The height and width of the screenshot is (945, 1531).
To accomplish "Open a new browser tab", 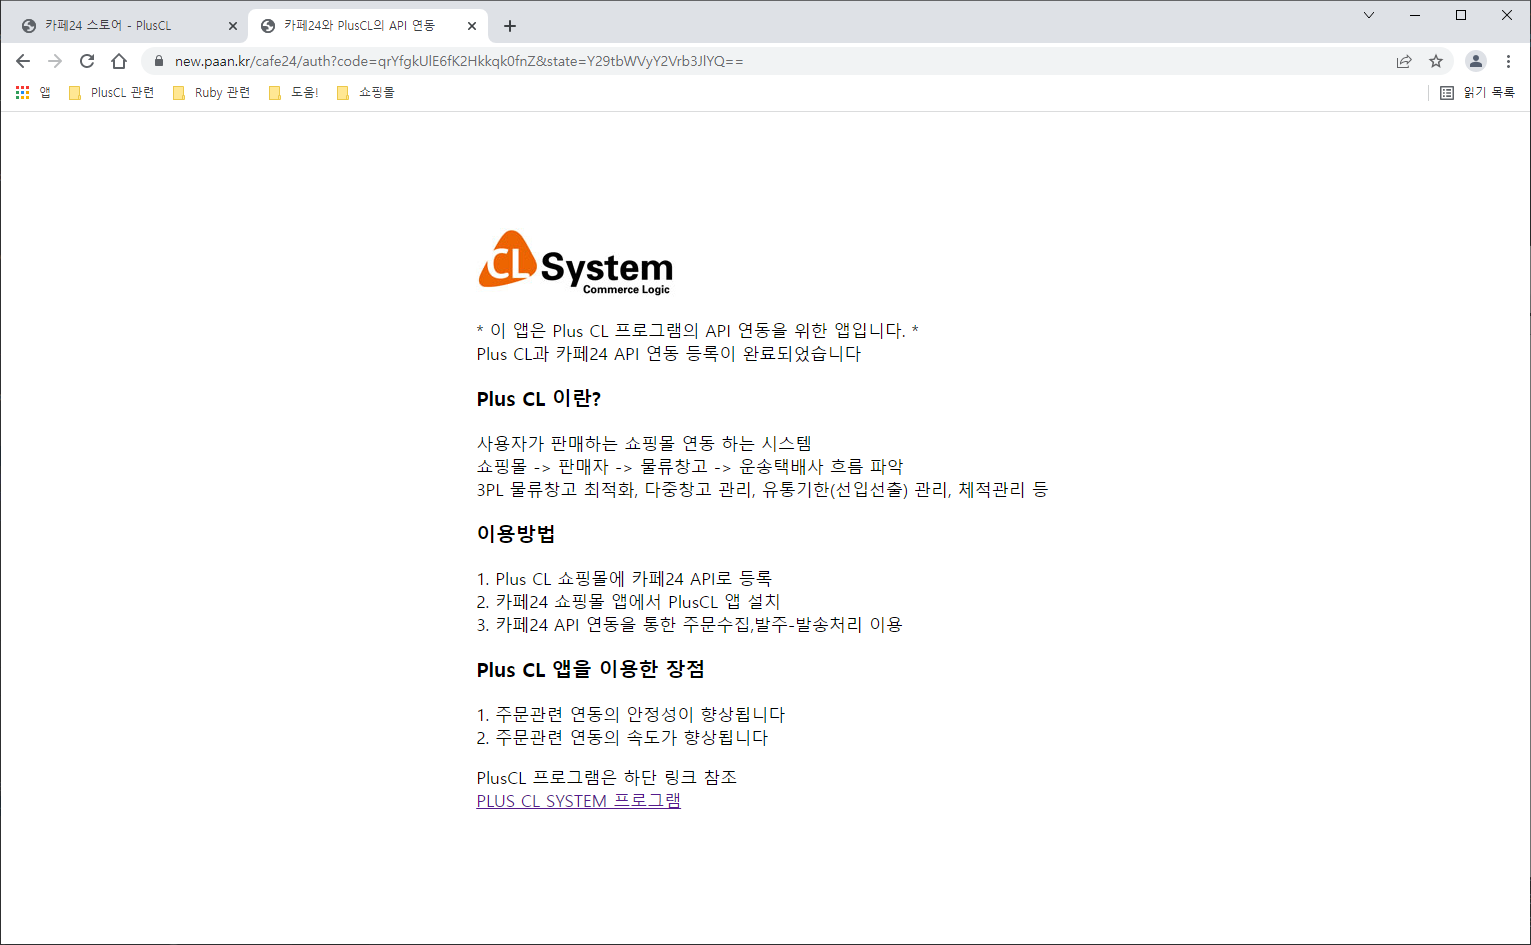I will [x=510, y=26].
